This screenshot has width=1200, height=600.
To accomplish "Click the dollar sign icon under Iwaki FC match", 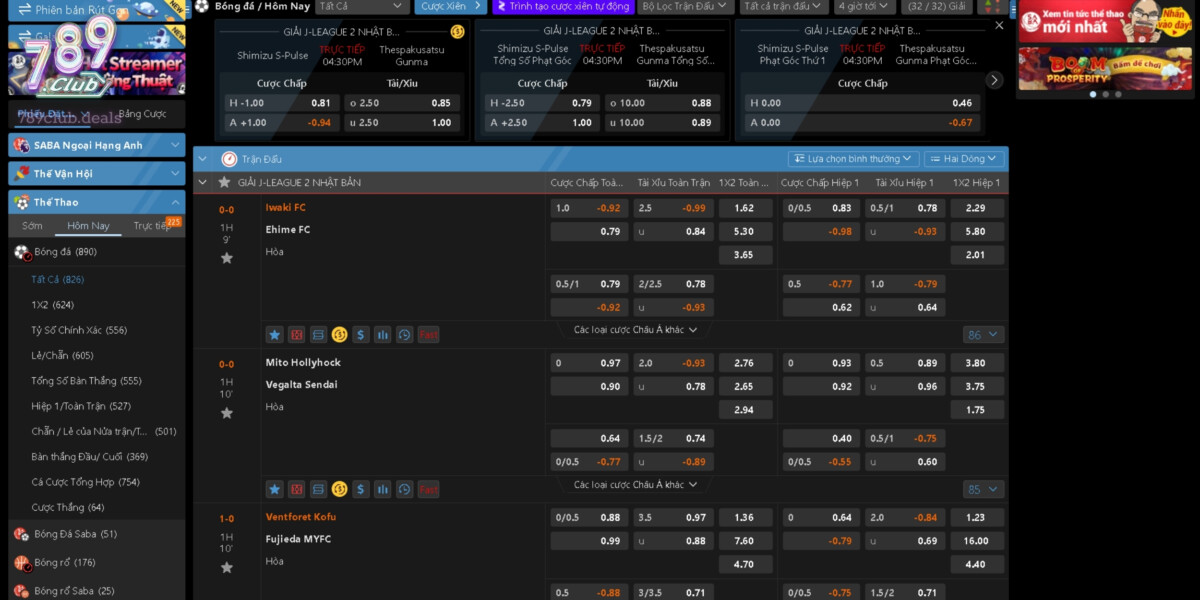I will tap(361, 335).
